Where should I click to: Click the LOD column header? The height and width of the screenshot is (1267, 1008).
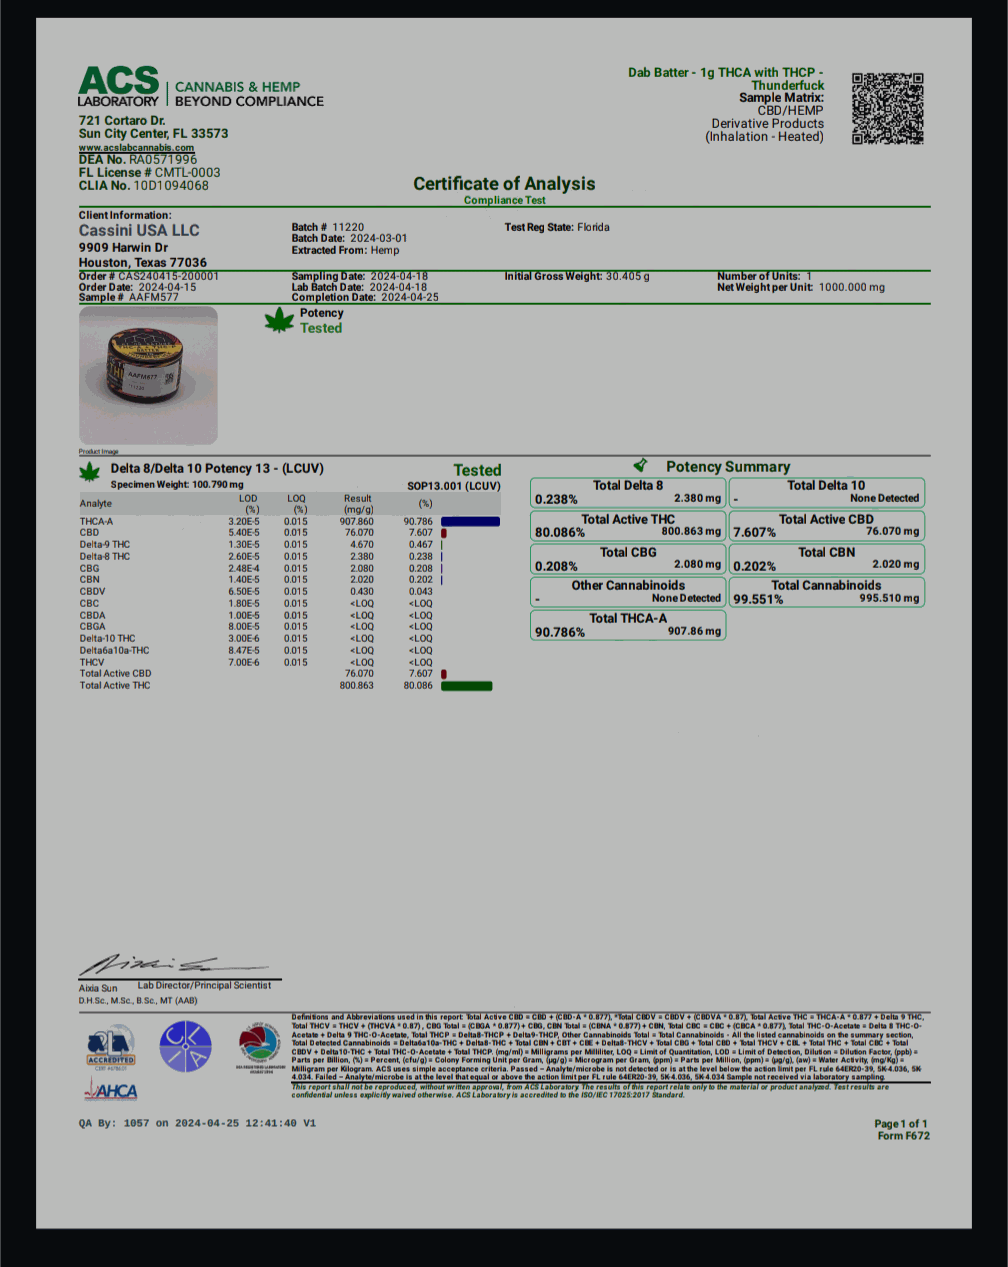(248, 503)
